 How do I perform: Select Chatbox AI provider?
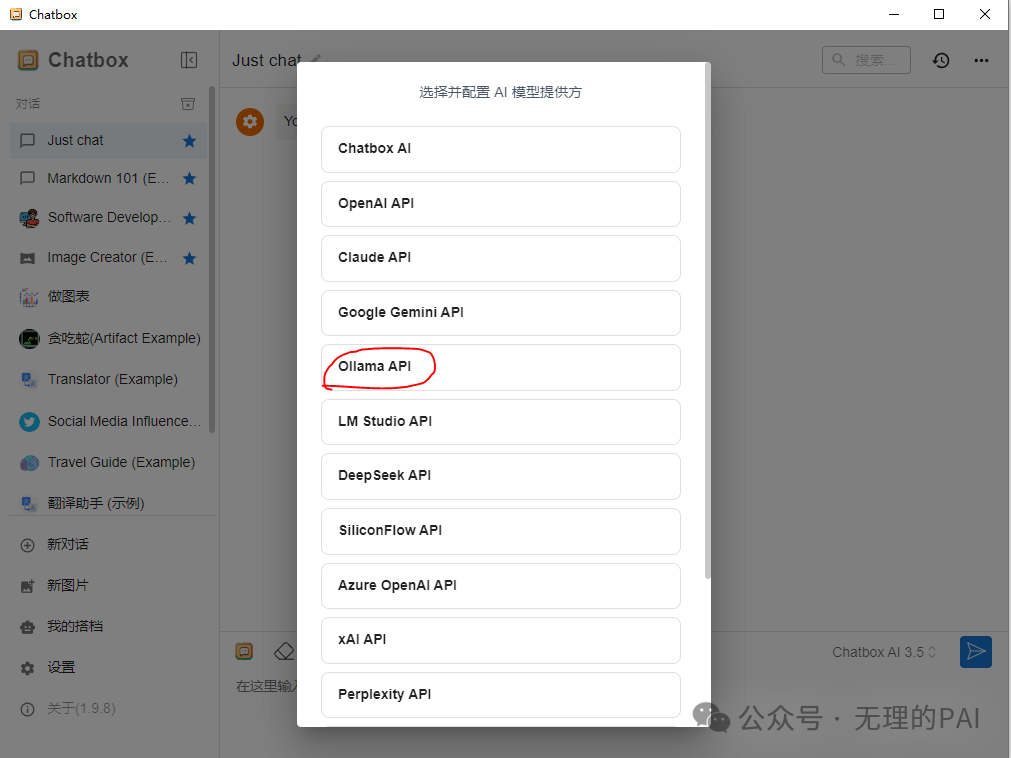(500, 149)
